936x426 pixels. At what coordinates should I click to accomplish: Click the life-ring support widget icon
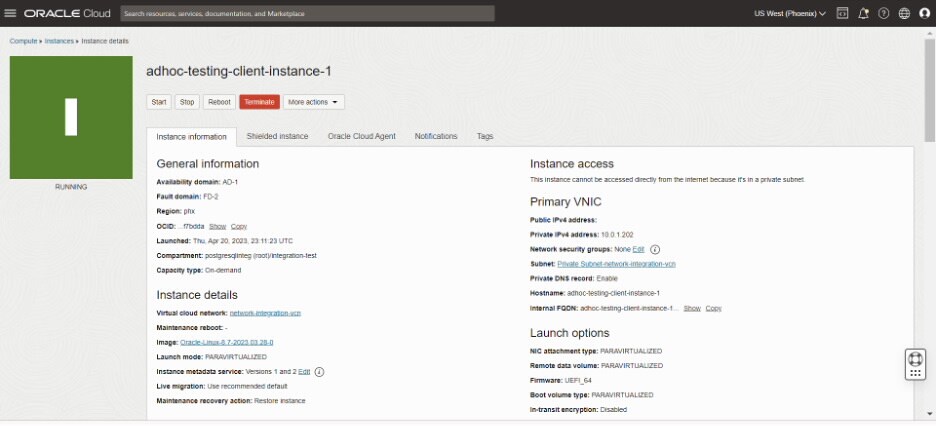click(x=915, y=357)
